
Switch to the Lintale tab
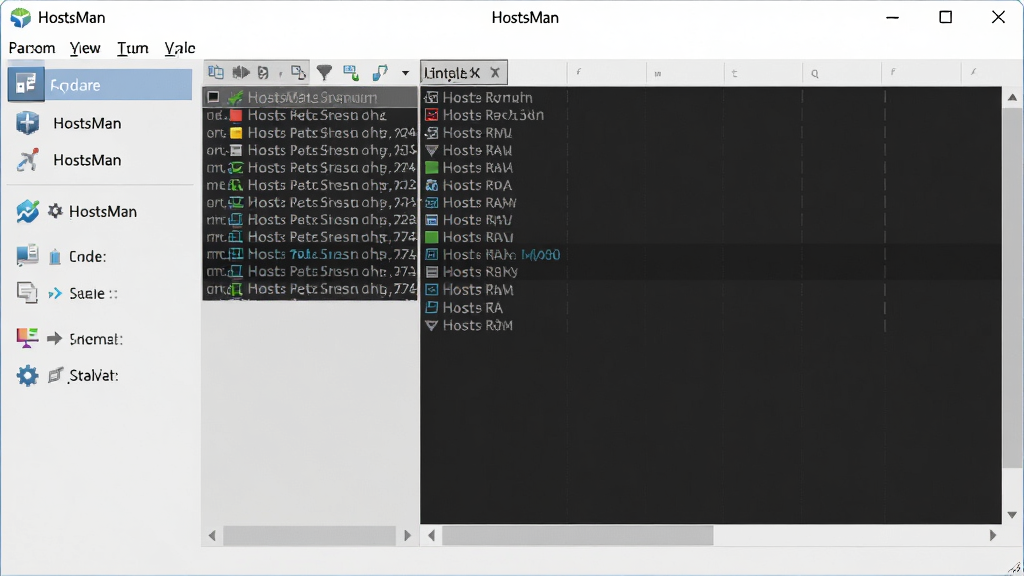452,73
